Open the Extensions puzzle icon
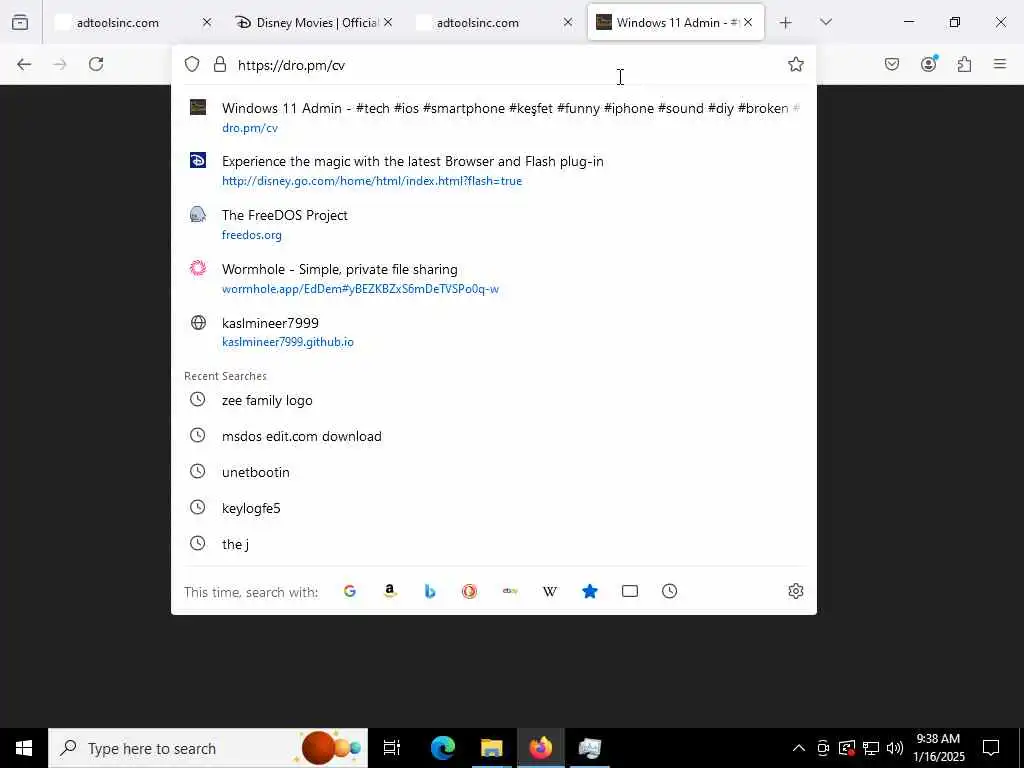1024x768 pixels. (964, 64)
